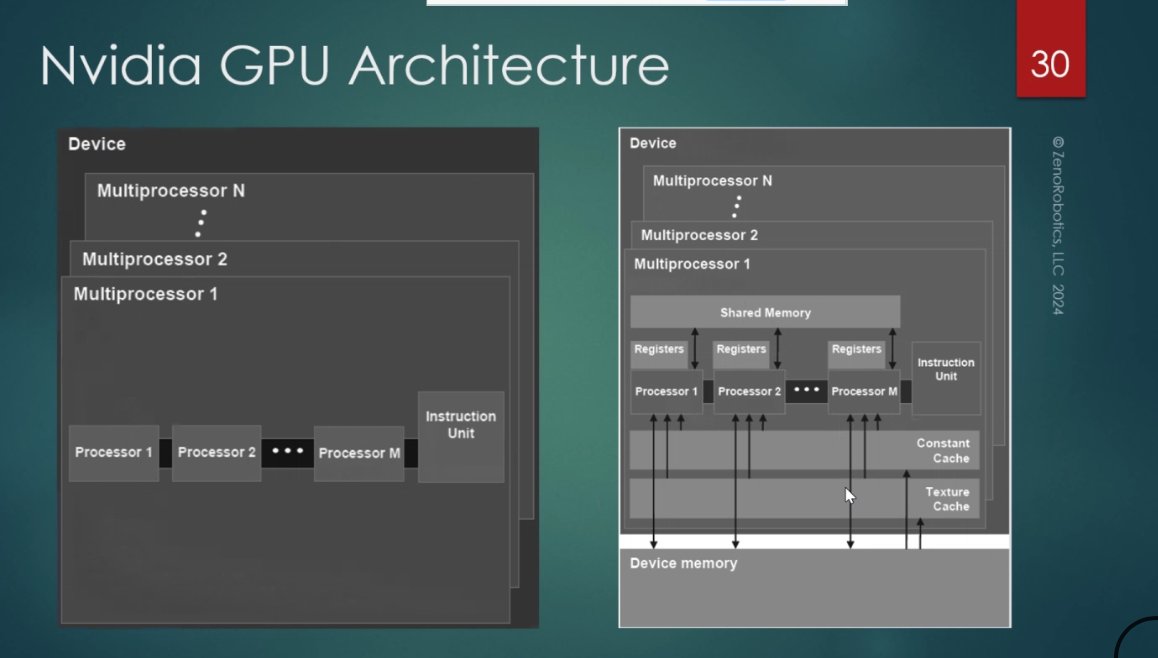Select Registers box above Processor M
Screen dimensions: 1158x658
pos(857,350)
